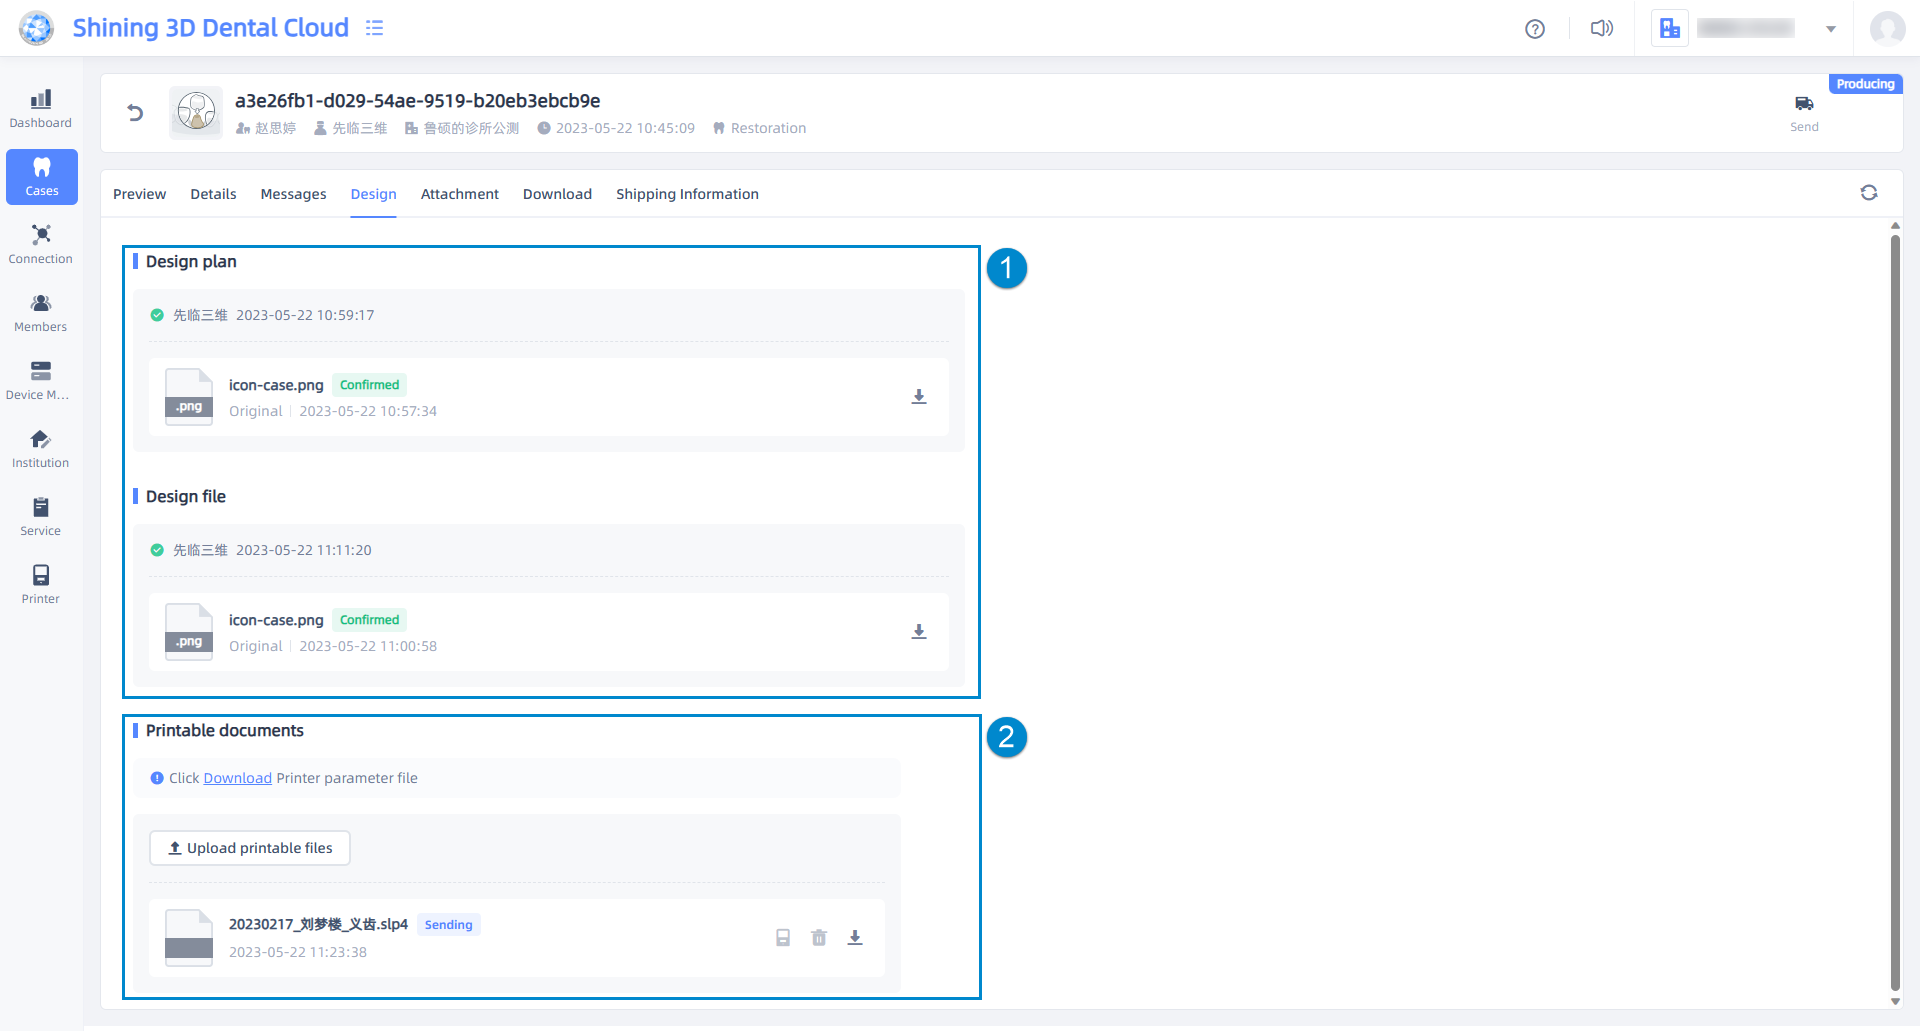The image size is (1920, 1031).
Task: Click the back arrow to return
Action: coord(135,112)
